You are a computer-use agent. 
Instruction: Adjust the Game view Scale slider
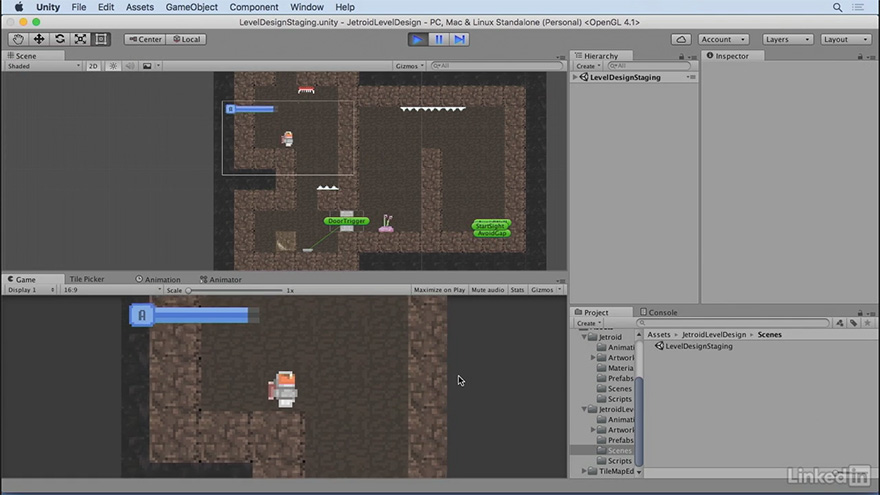click(235, 290)
